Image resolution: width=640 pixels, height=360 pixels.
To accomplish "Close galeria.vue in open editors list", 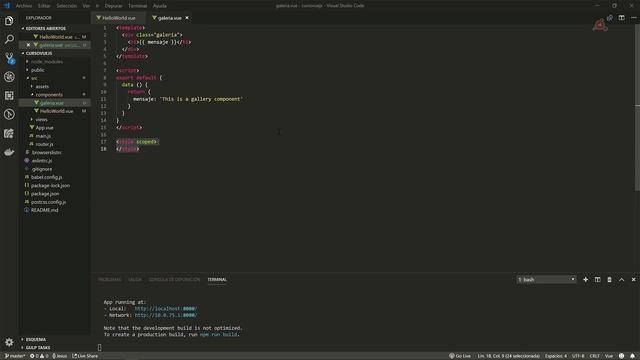I will [x=28, y=45].
